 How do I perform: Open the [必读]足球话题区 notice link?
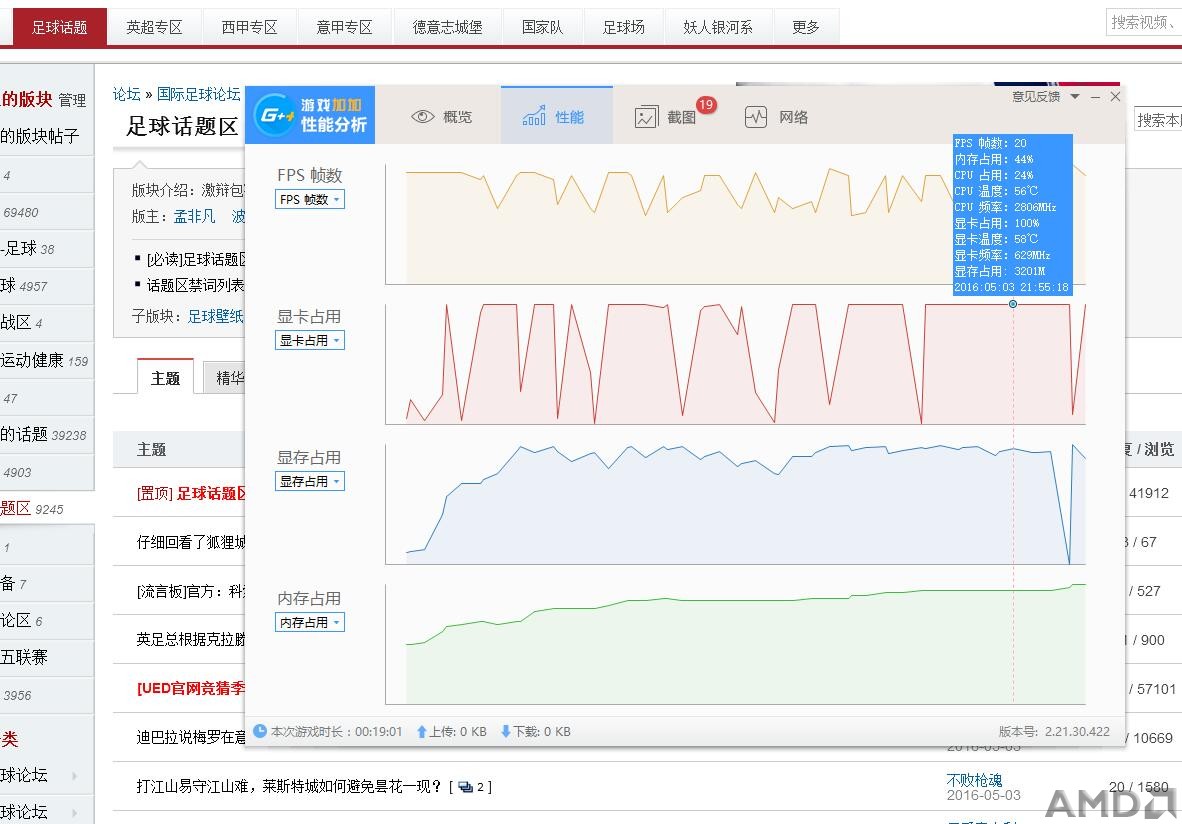coord(197,259)
